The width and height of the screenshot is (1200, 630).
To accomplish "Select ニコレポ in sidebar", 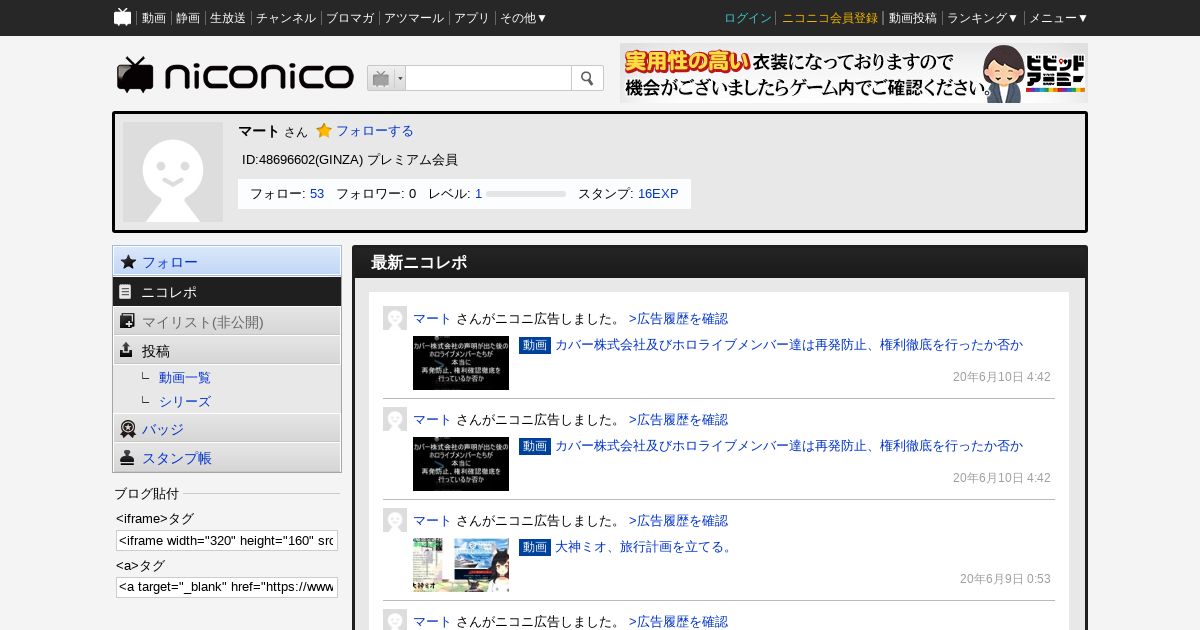I will click(227, 292).
